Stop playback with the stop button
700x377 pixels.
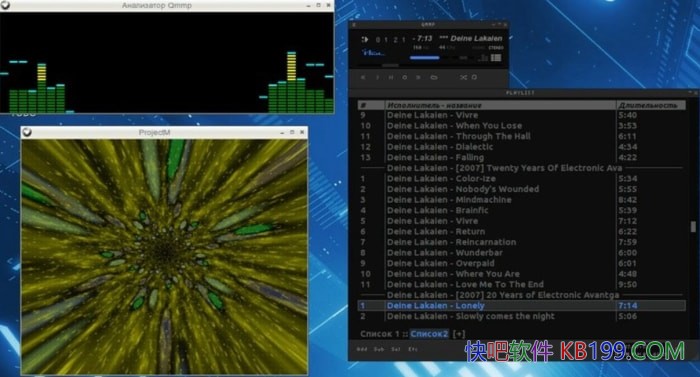[404, 77]
